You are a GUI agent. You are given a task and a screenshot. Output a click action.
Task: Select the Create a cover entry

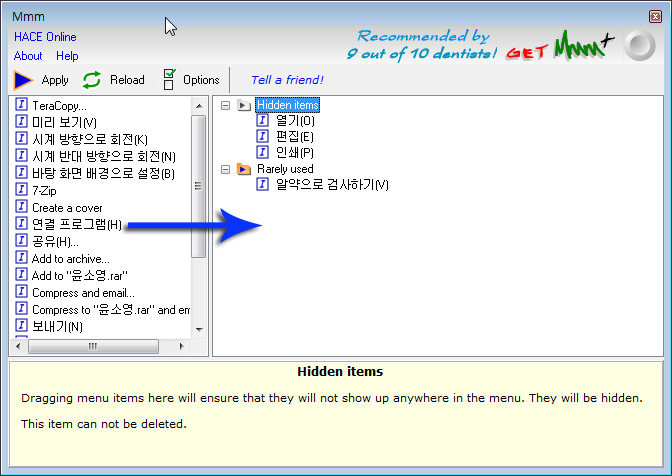click(67, 208)
